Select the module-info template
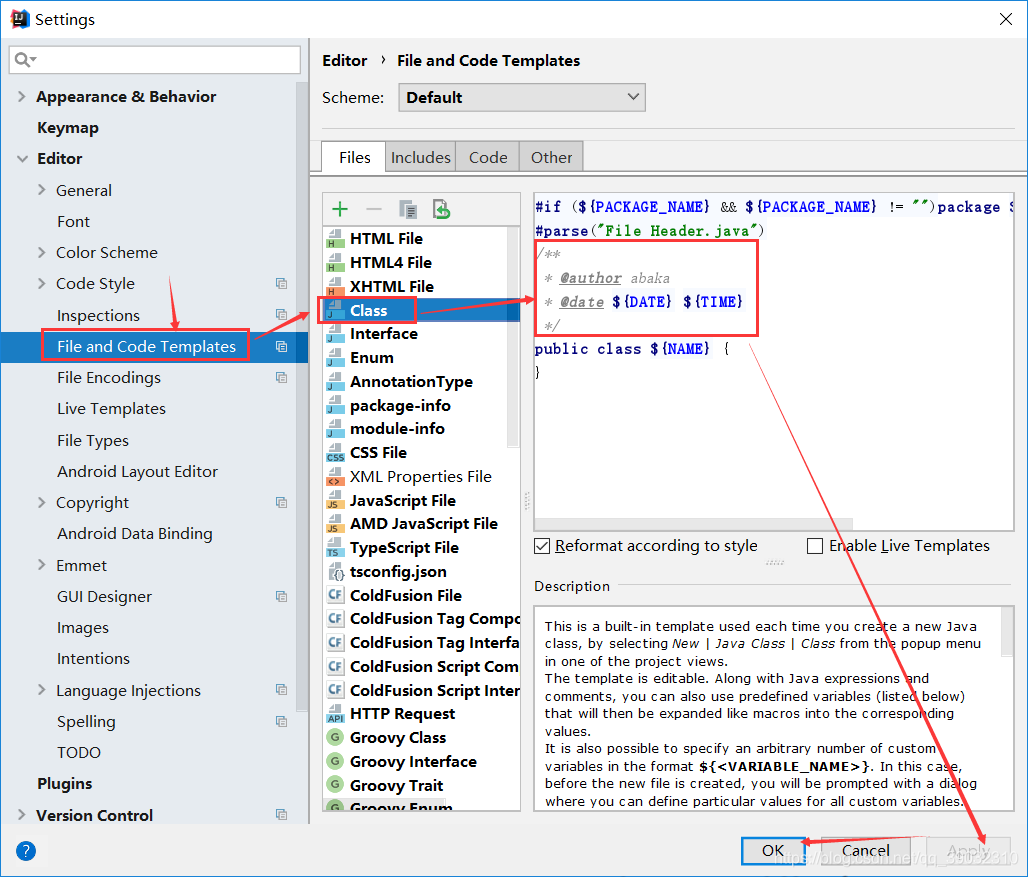The width and height of the screenshot is (1028, 877). (x=422, y=429)
